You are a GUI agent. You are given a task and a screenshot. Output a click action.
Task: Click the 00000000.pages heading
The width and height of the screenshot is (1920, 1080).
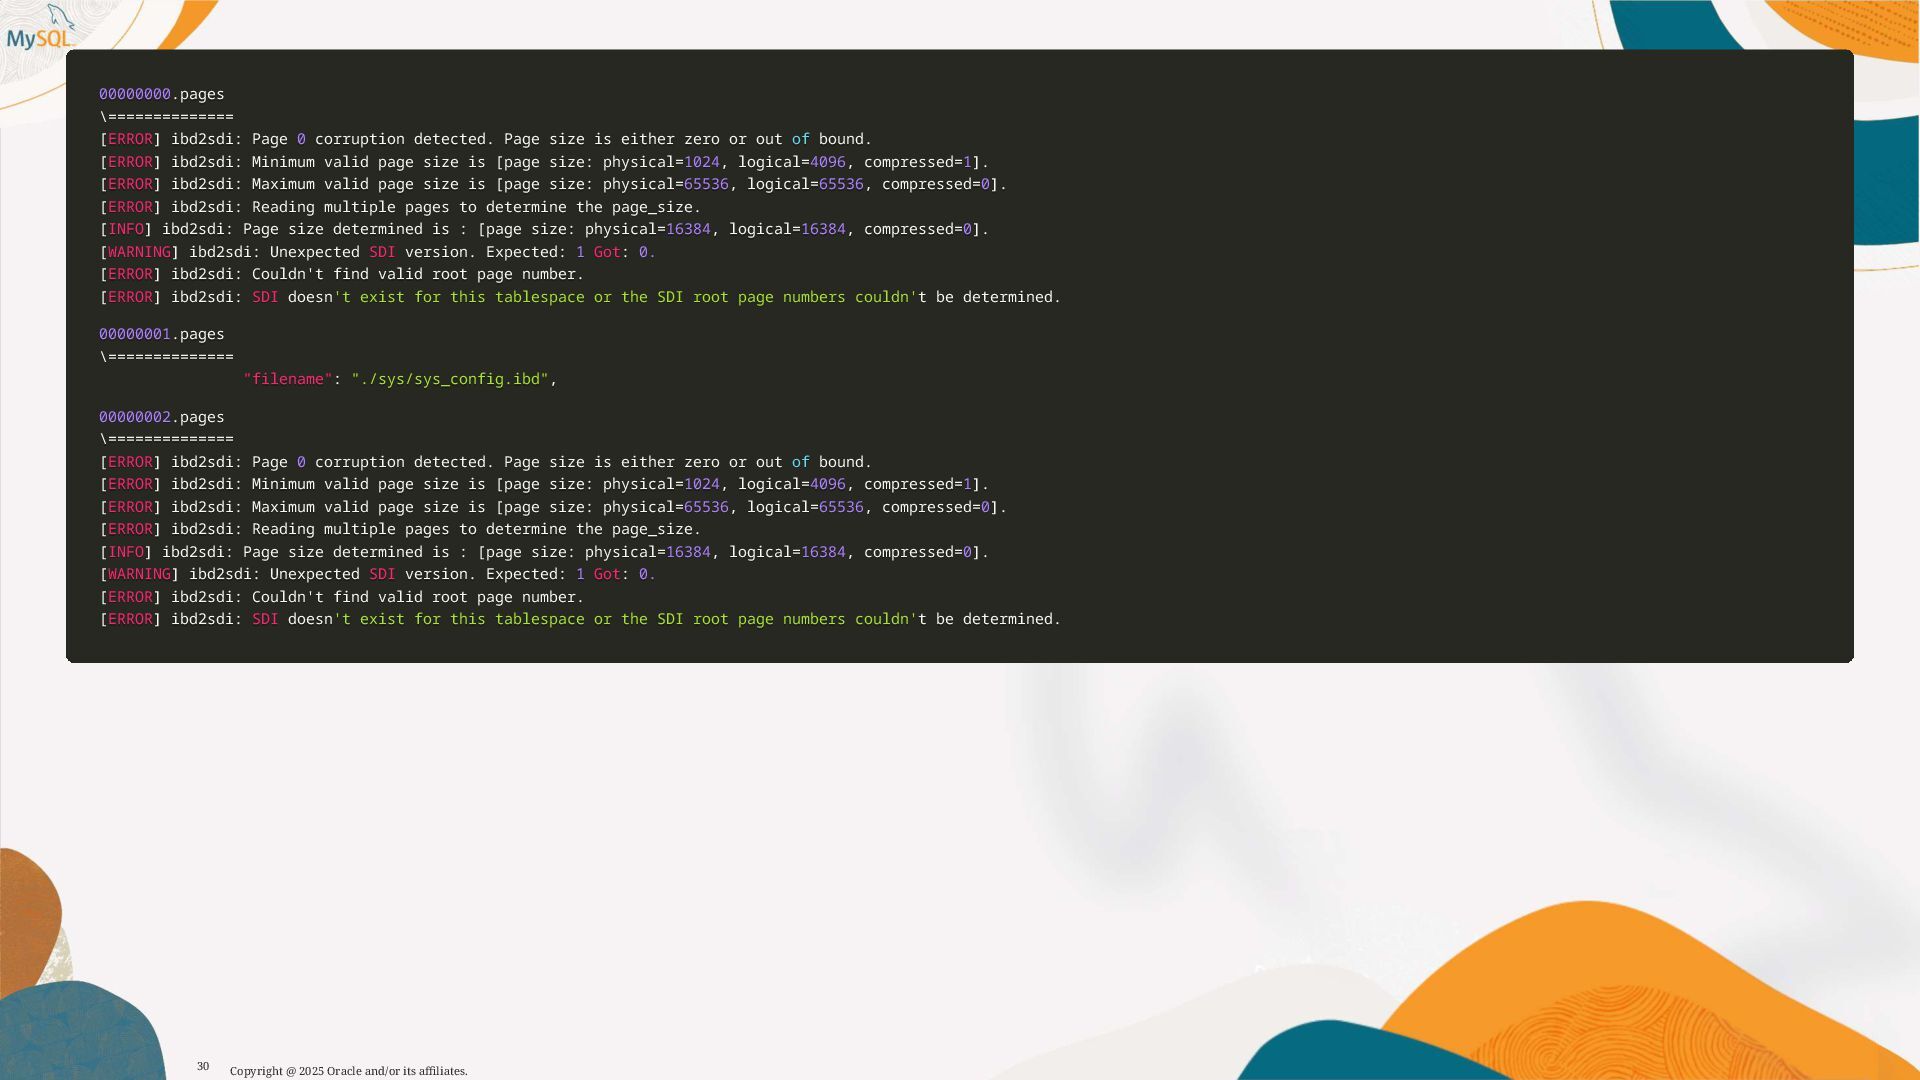coord(162,94)
